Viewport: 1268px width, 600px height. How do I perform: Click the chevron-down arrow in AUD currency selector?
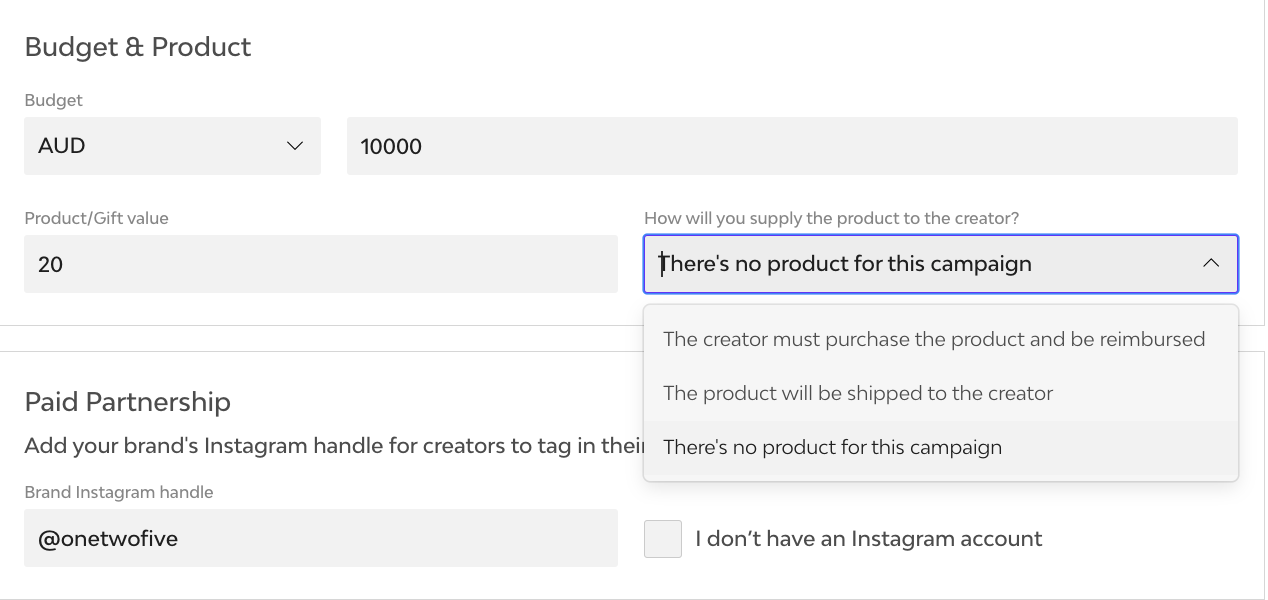pyautogui.click(x=295, y=146)
